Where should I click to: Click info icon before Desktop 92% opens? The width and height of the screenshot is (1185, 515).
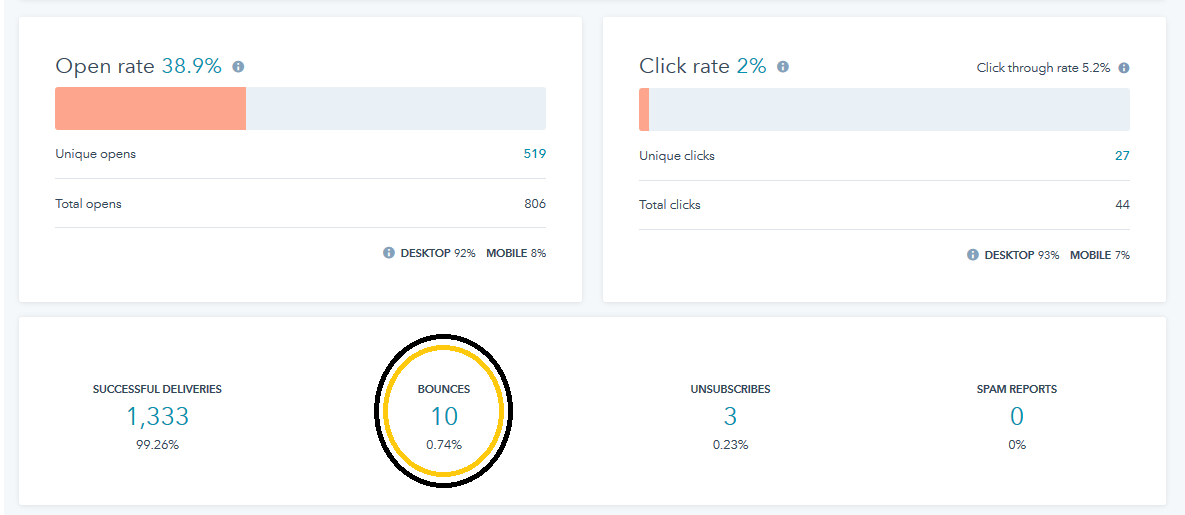click(x=388, y=253)
